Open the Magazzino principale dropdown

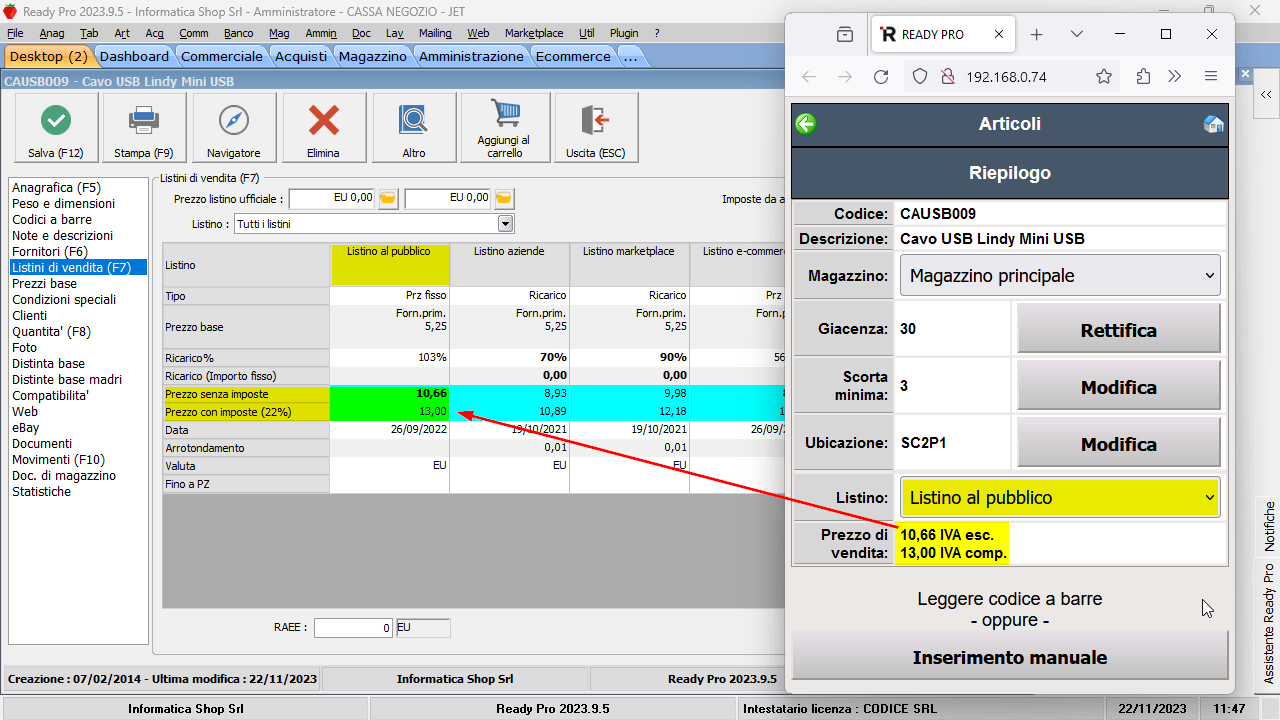1060,275
